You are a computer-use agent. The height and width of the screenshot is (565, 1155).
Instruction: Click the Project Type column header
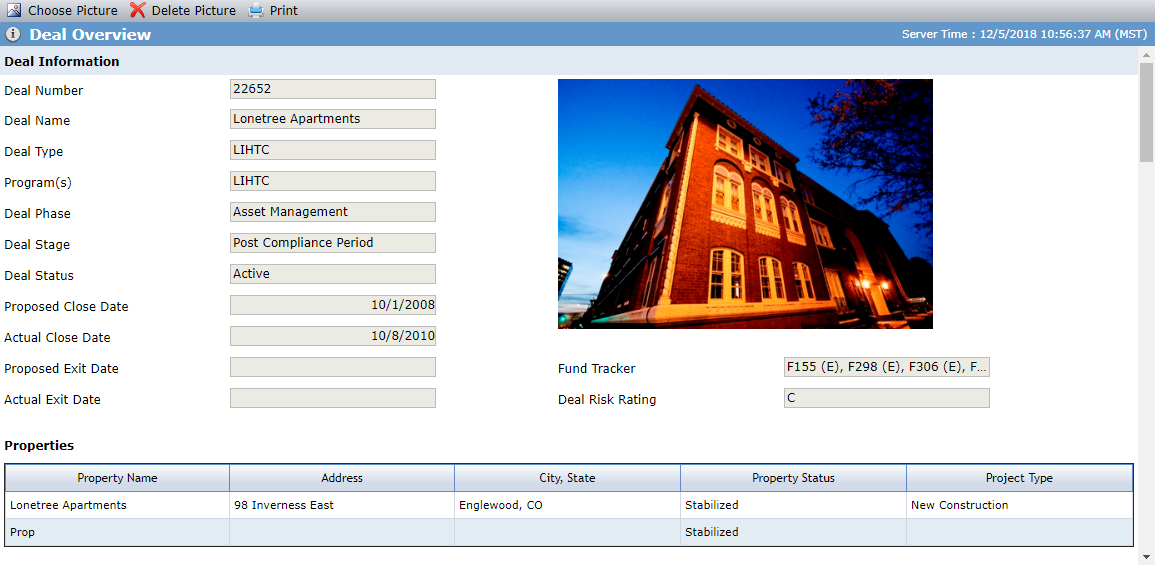[1019, 478]
